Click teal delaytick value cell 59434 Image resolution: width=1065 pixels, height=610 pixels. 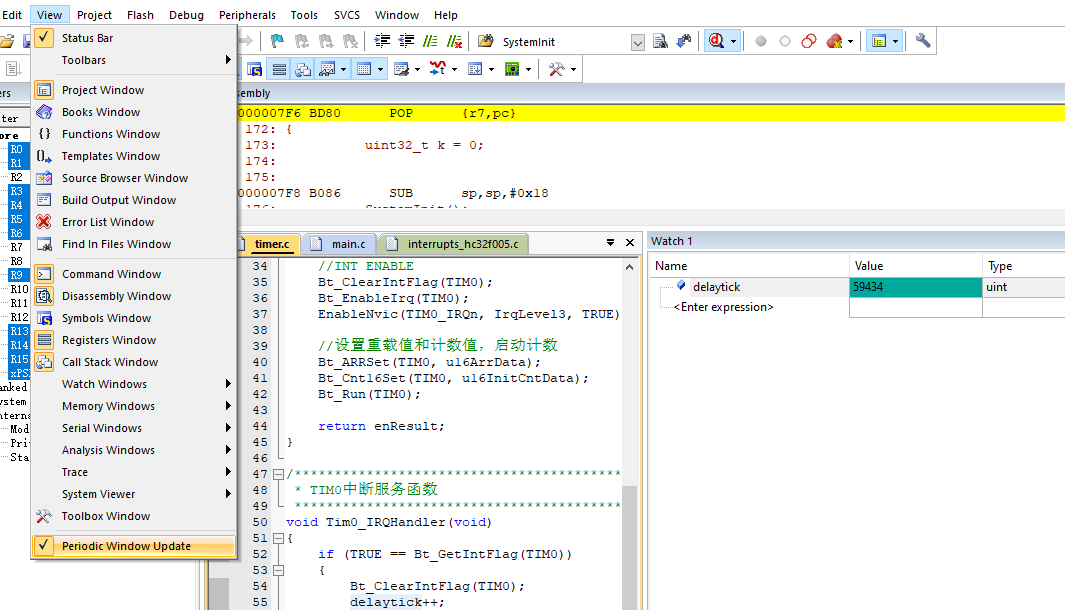coord(915,287)
